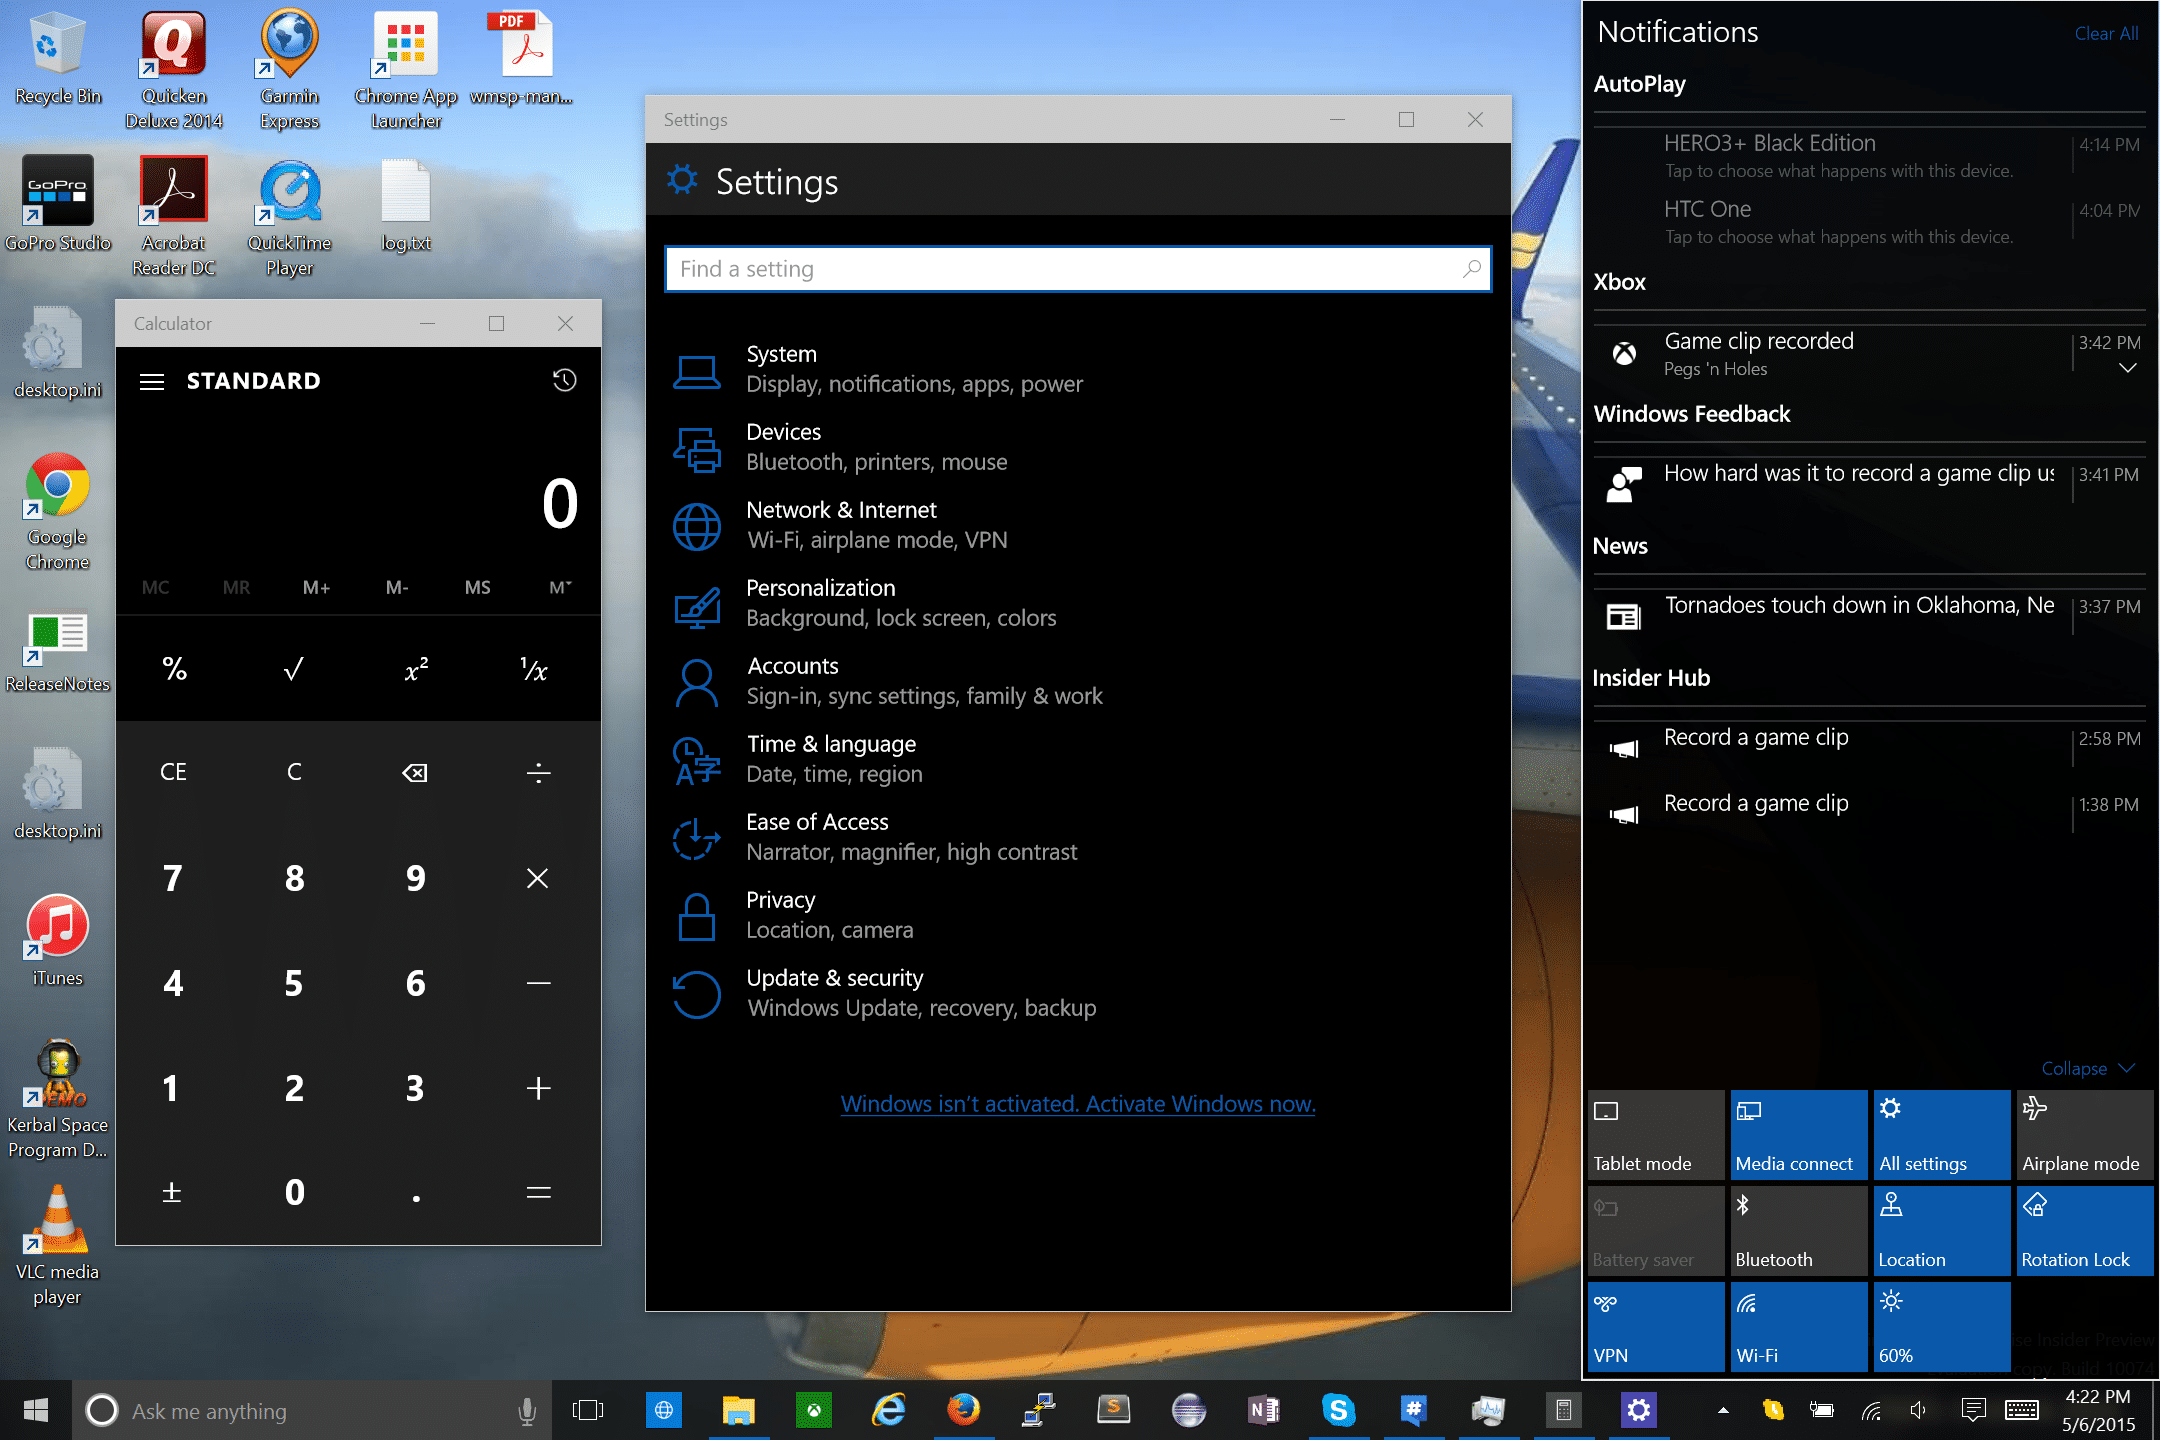The height and width of the screenshot is (1440, 2160).
Task: Click the volume tray icon
Action: tap(1917, 1411)
